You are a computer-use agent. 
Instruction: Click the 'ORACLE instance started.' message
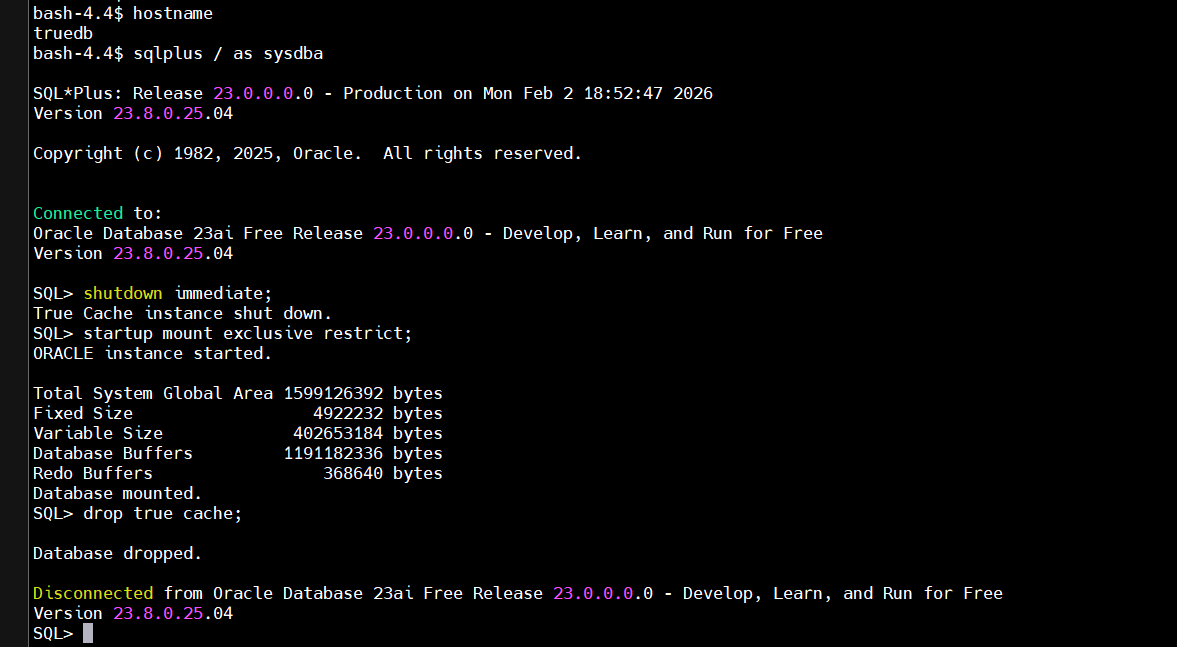(152, 353)
